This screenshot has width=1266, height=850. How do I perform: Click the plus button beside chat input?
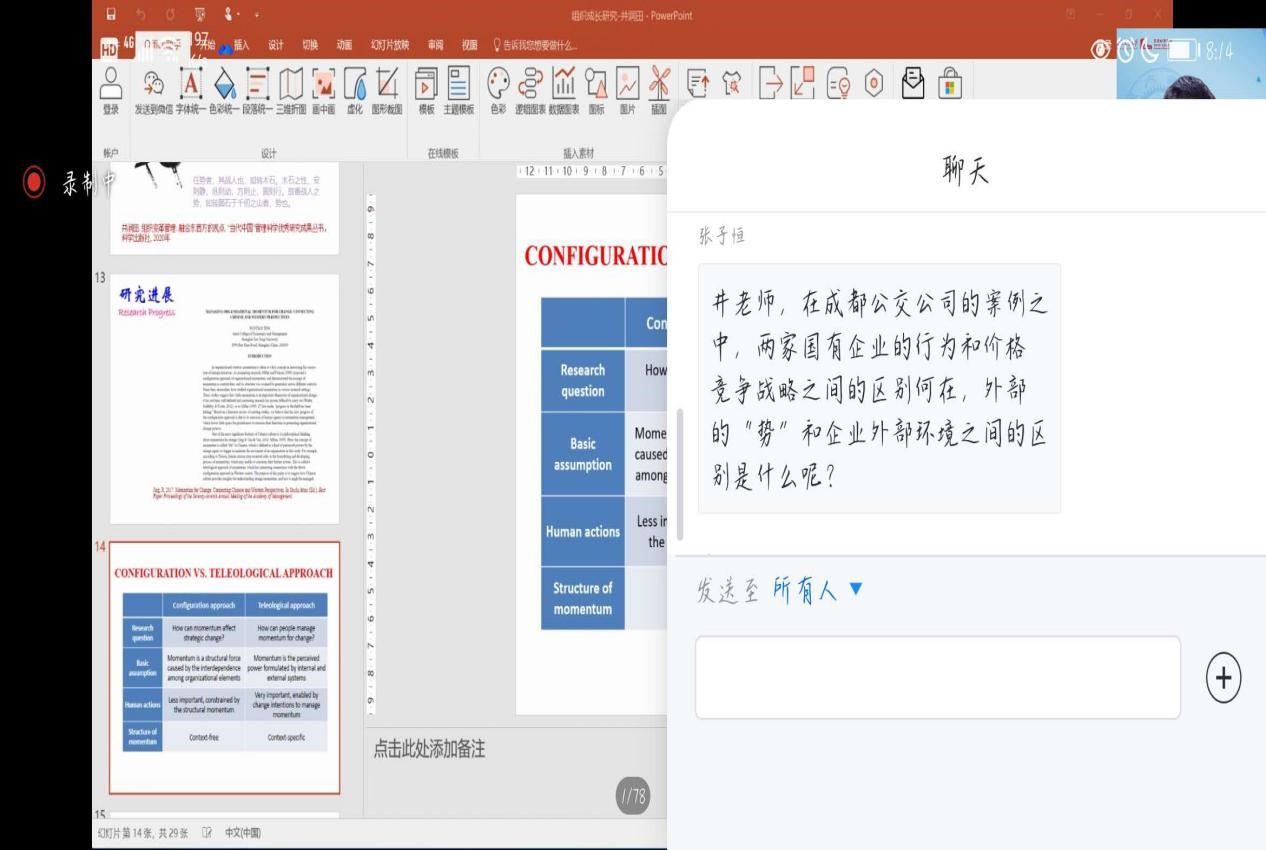tap(1223, 678)
